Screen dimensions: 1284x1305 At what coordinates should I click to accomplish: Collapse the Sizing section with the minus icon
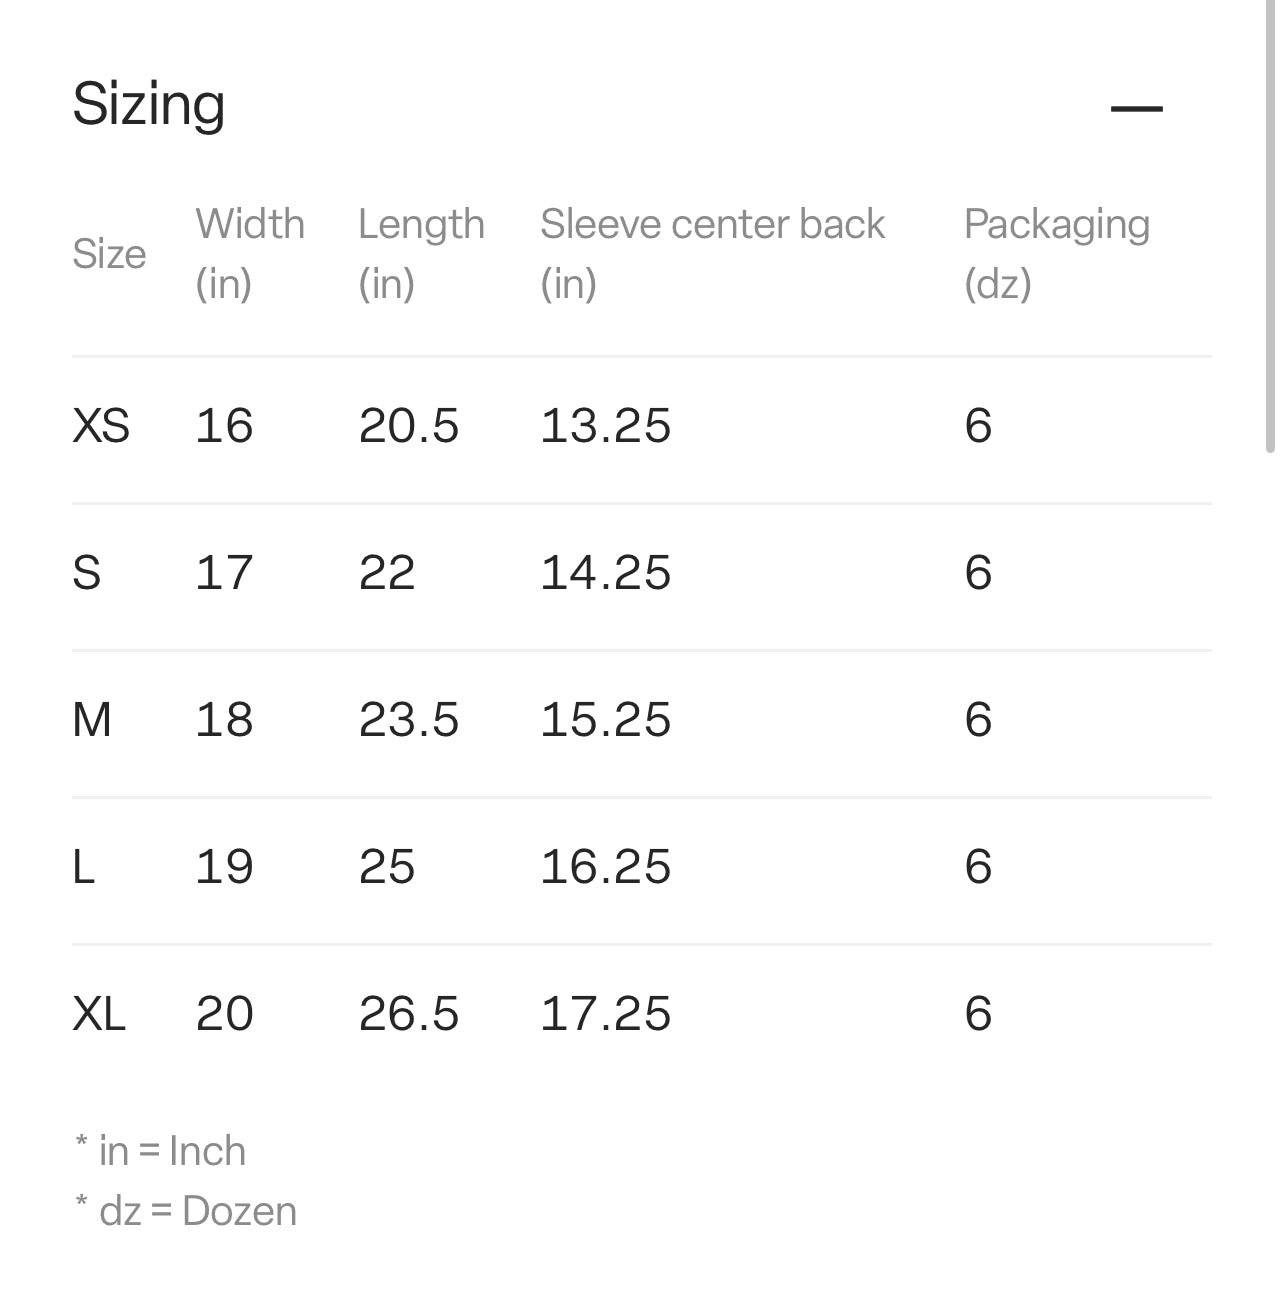tap(1136, 108)
